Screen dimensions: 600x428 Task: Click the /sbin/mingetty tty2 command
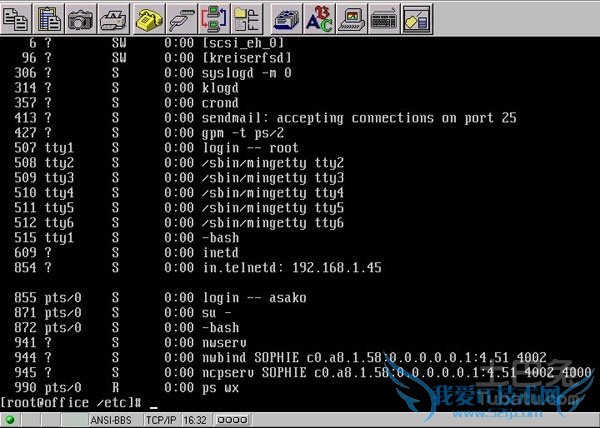tap(273, 163)
